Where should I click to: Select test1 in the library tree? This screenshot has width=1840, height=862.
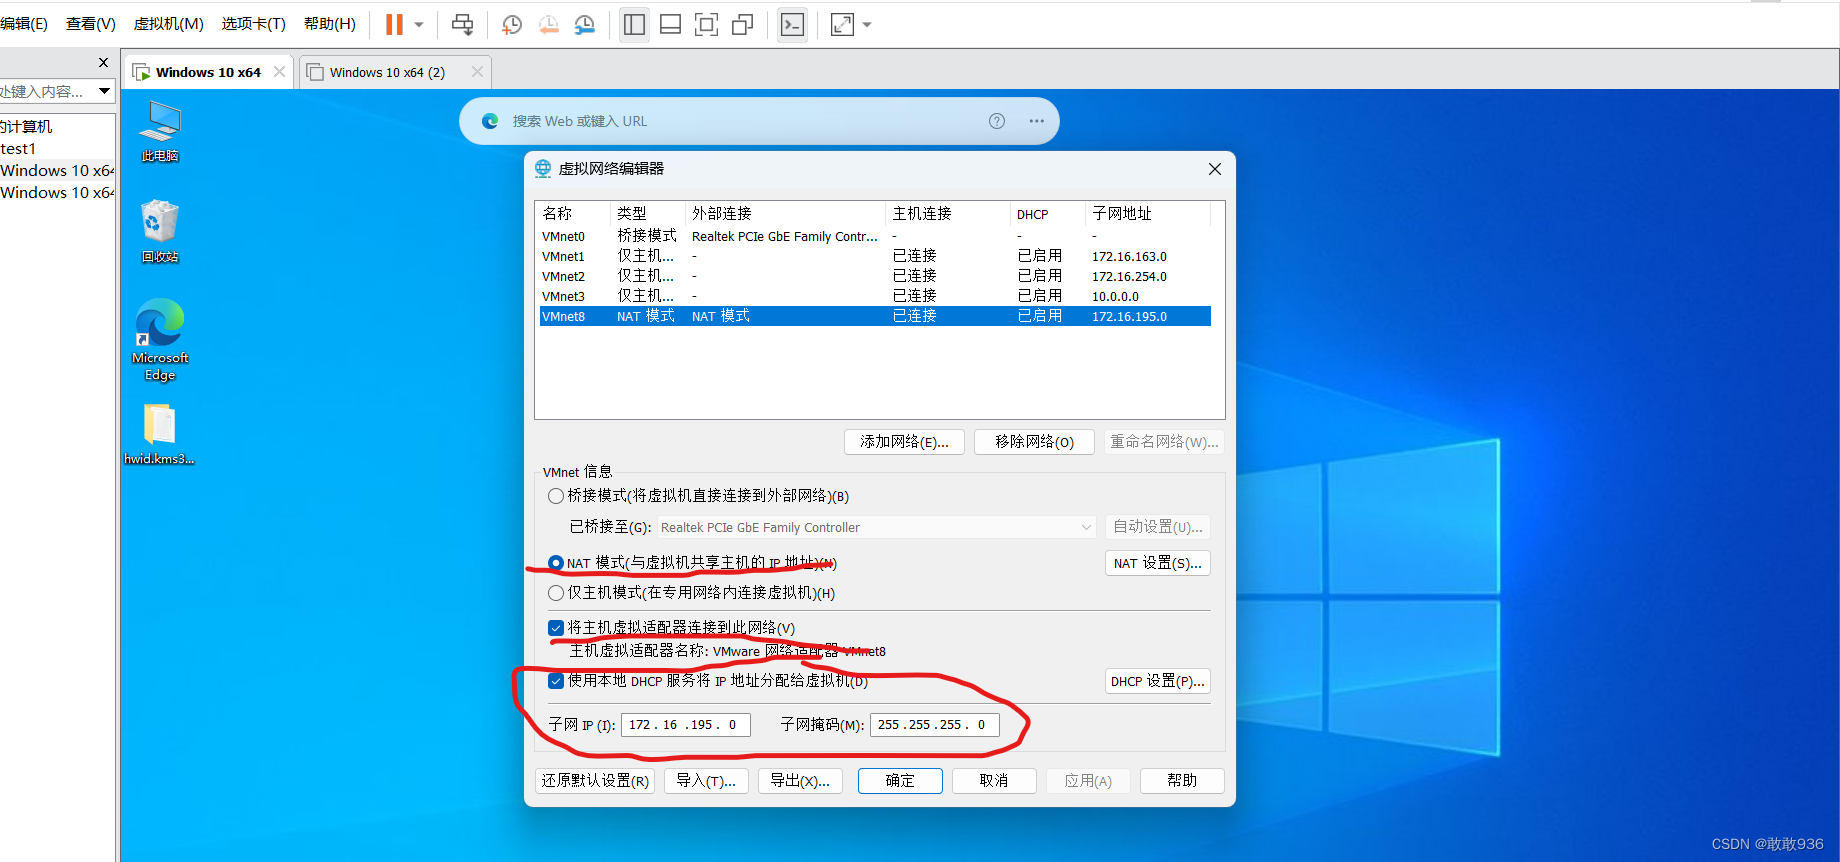[18, 149]
